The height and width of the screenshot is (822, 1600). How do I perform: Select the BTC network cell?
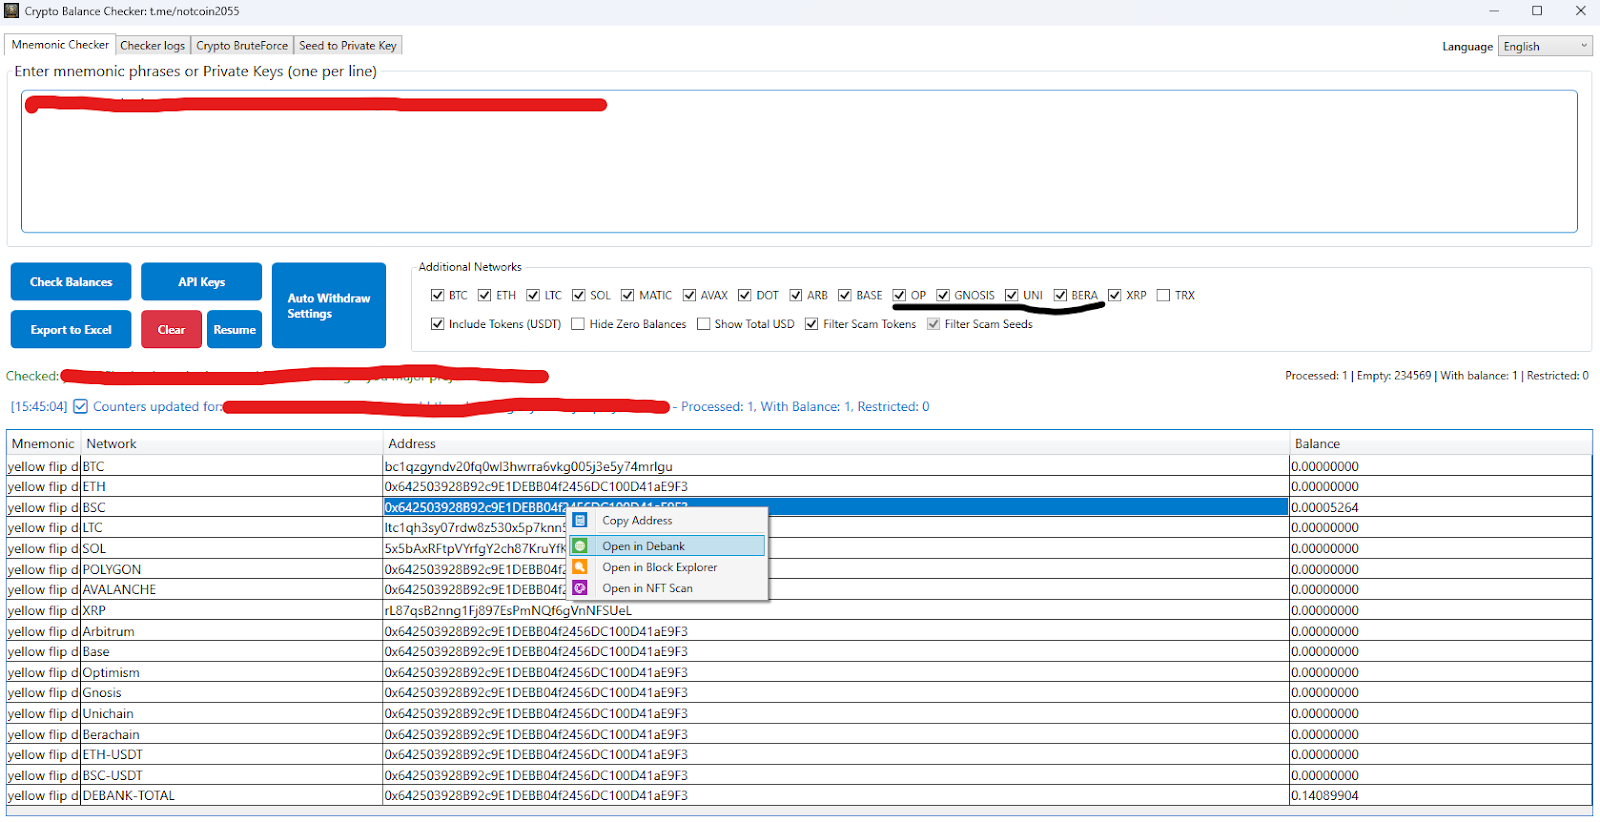231,466
